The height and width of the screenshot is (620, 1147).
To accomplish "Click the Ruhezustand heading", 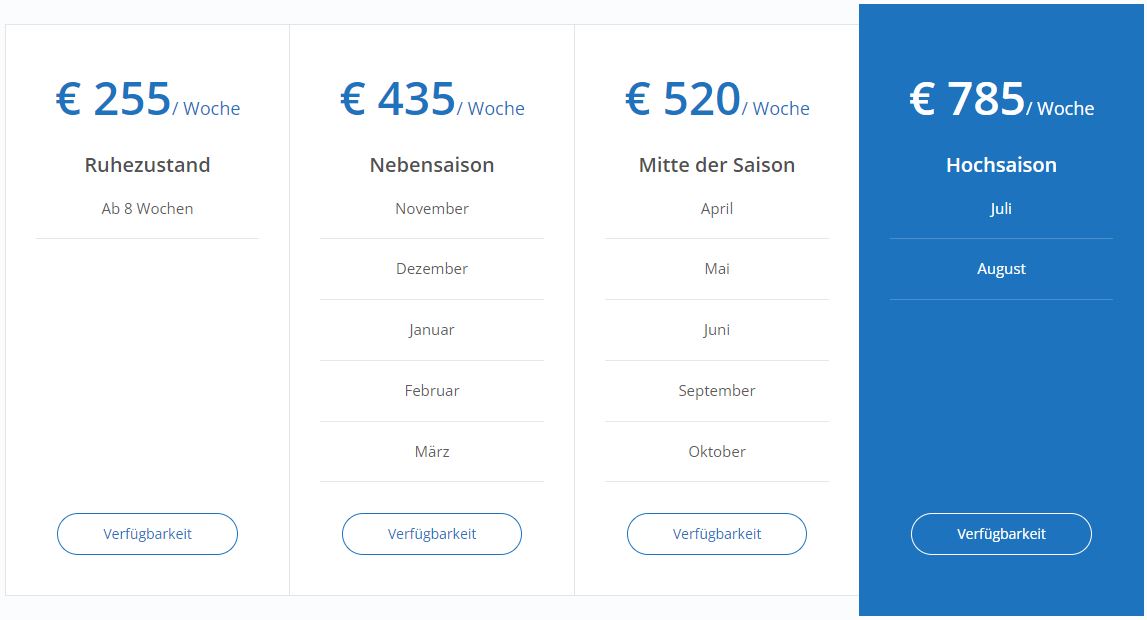I will 147,165.
